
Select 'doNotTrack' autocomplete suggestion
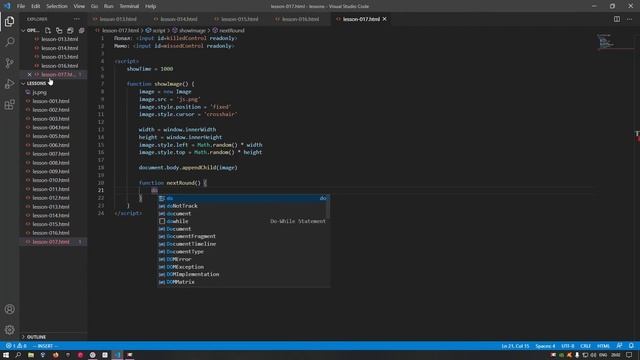243,206
